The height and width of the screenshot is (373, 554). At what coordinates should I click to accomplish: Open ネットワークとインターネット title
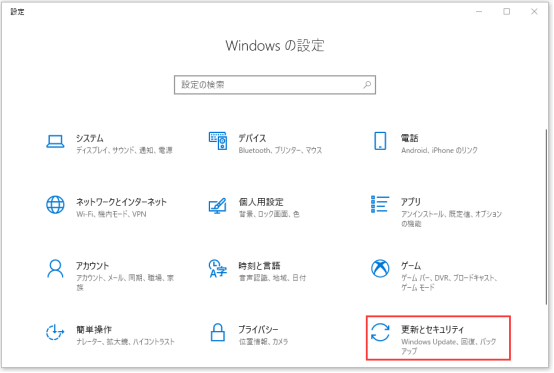[x=121, y=202]
